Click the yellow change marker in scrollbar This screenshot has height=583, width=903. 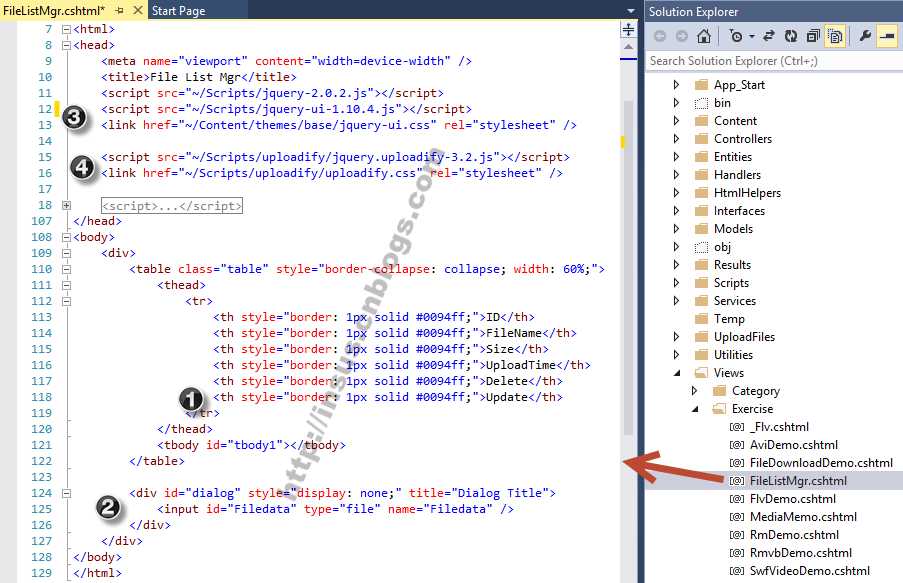click(623, 142)
